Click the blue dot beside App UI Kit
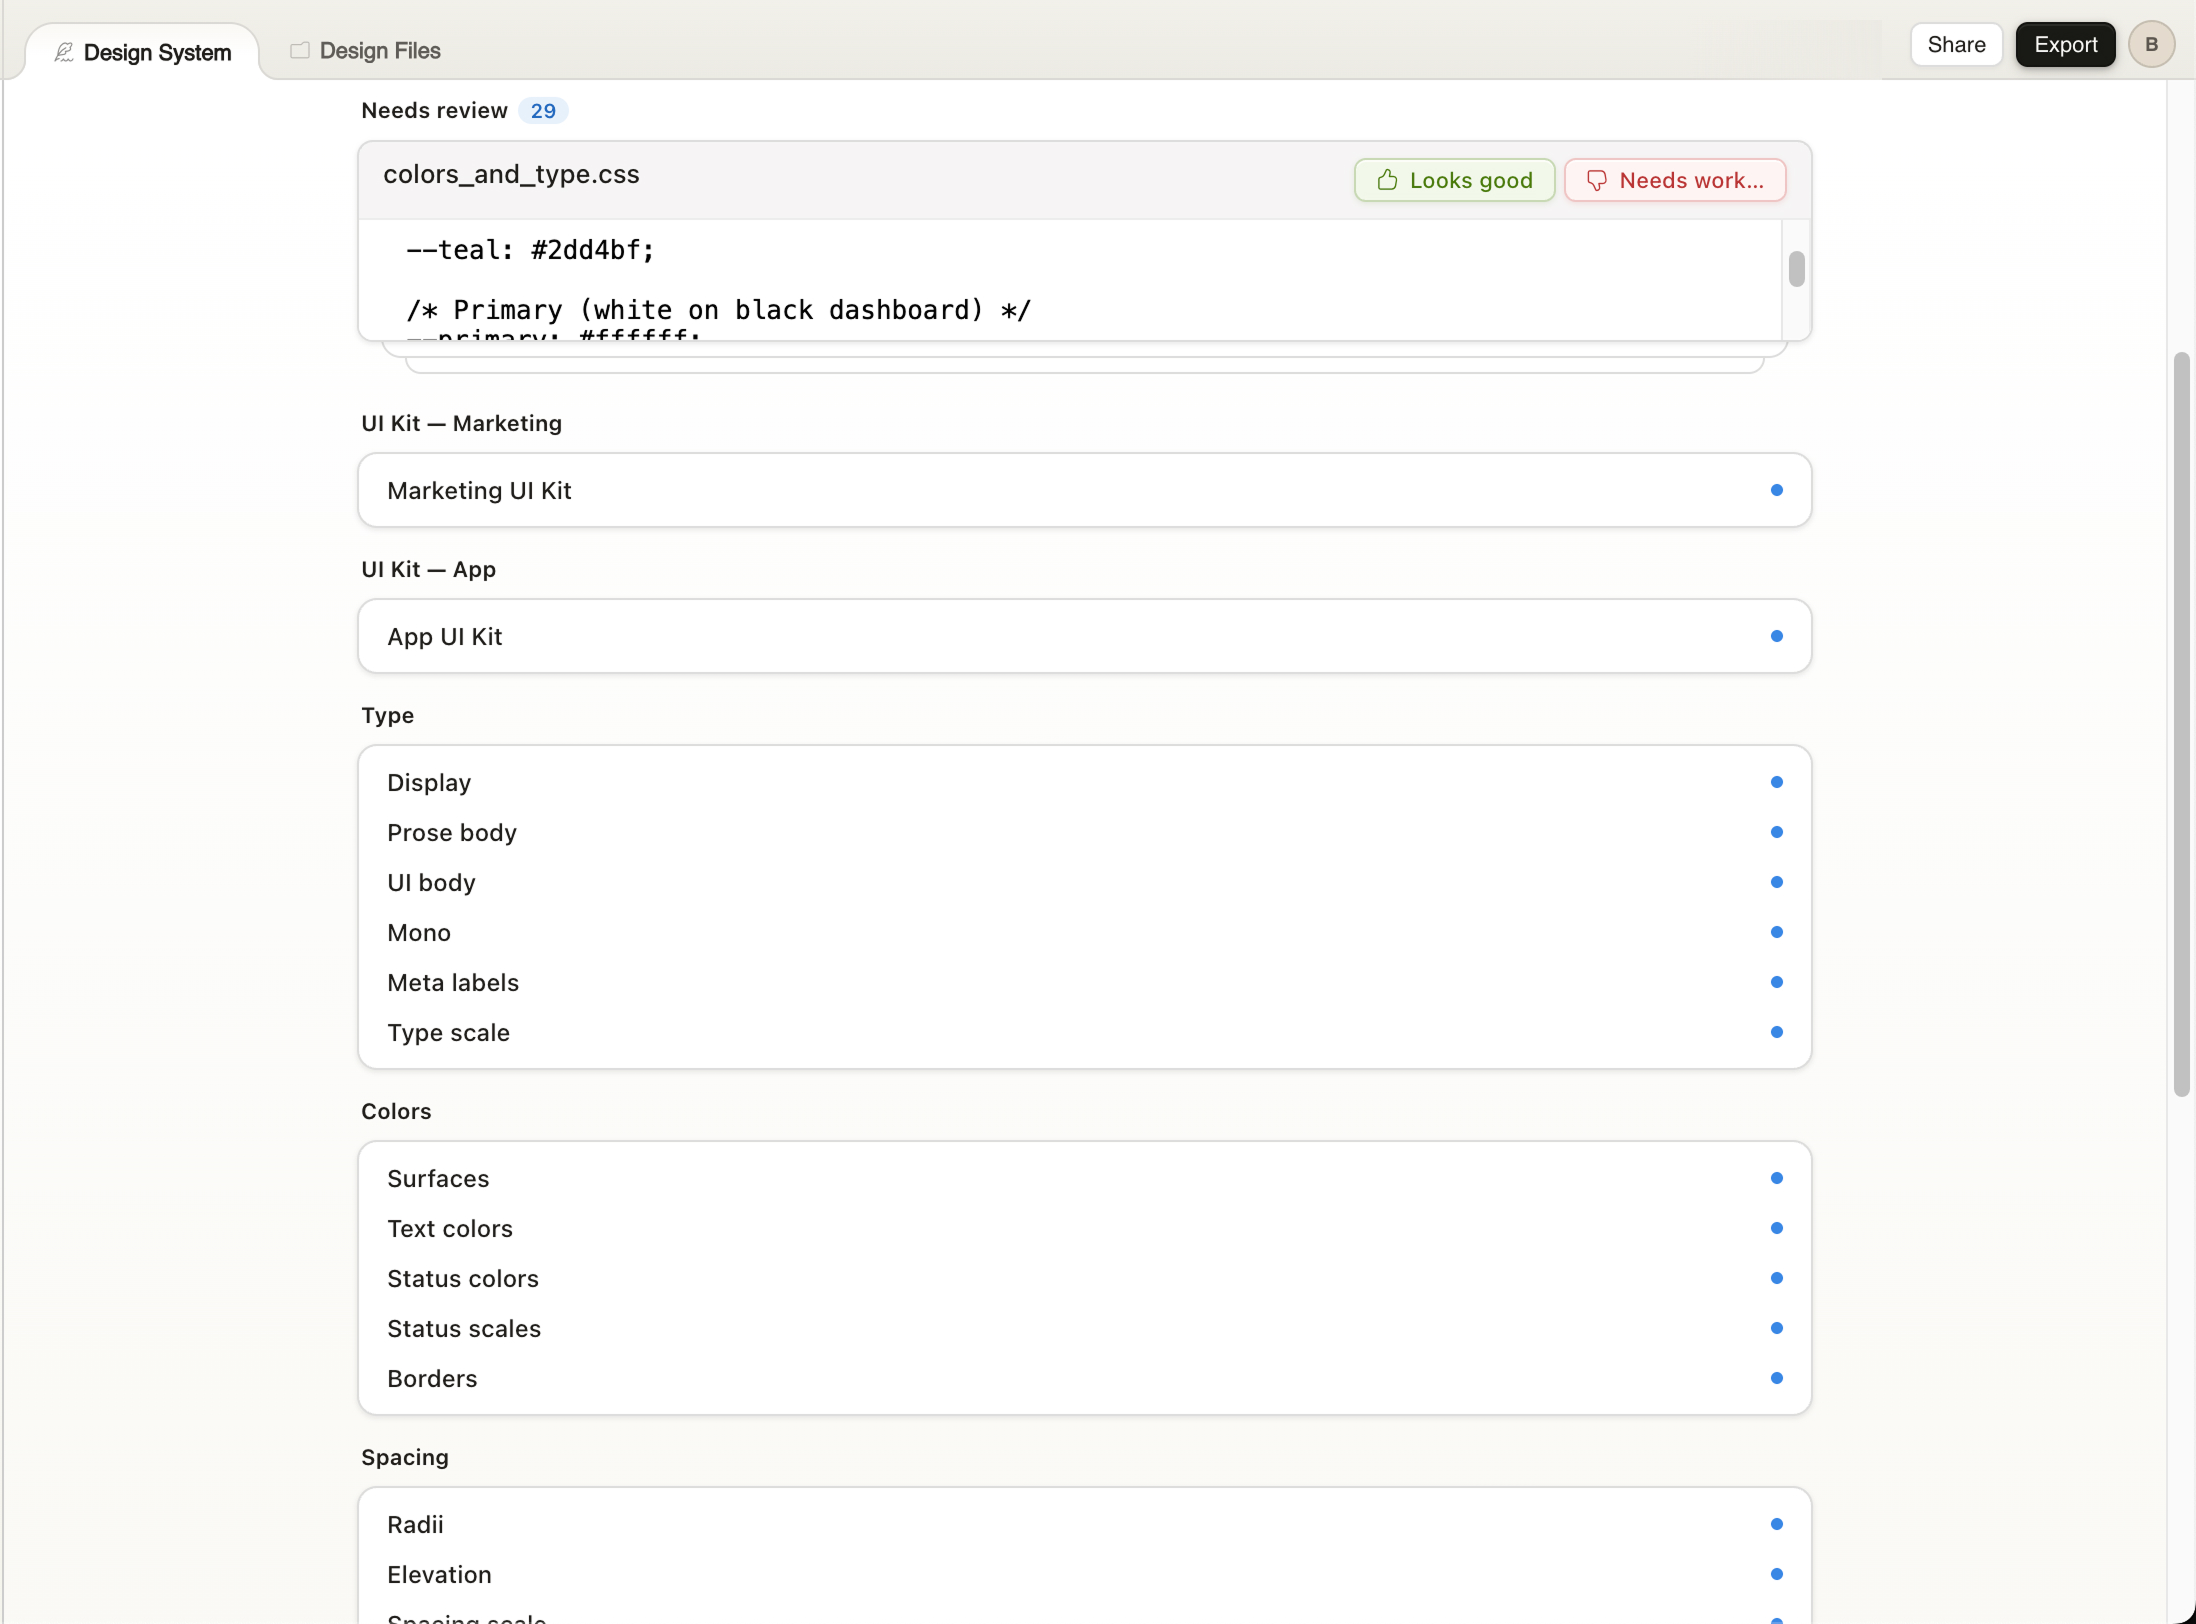2196x1624 pixels. [1776, 636]
